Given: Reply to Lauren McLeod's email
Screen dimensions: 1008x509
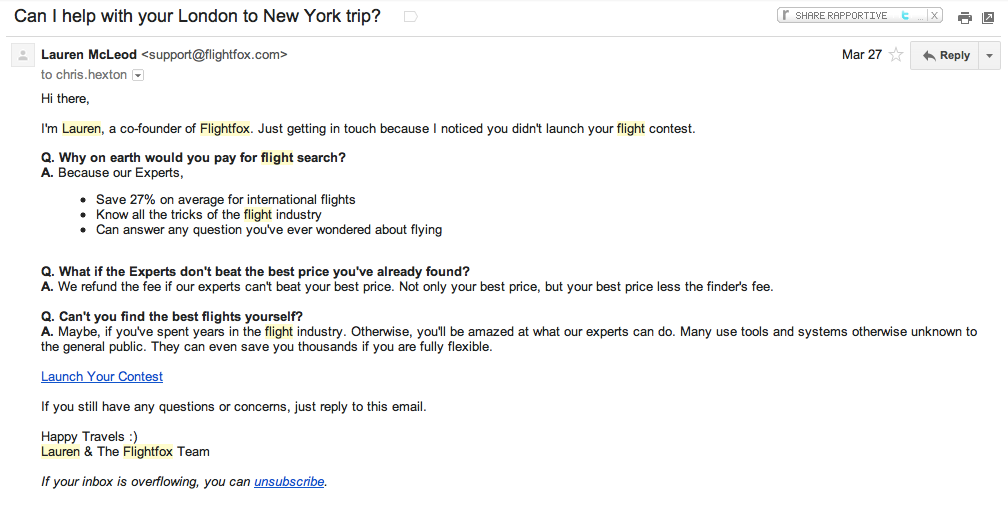Looking at the screenshot, I should tap(944, 55).
